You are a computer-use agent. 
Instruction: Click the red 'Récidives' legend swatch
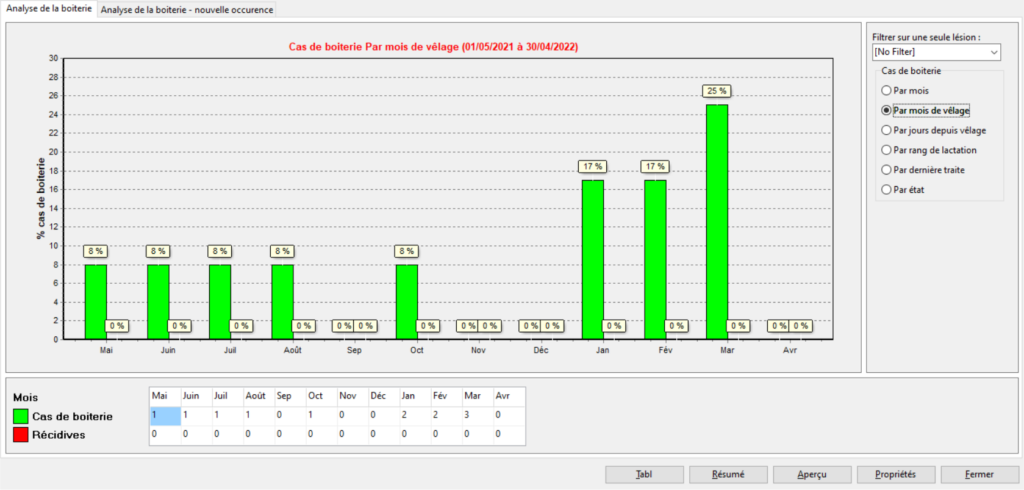pyautogui.click(x=21, y=434)
